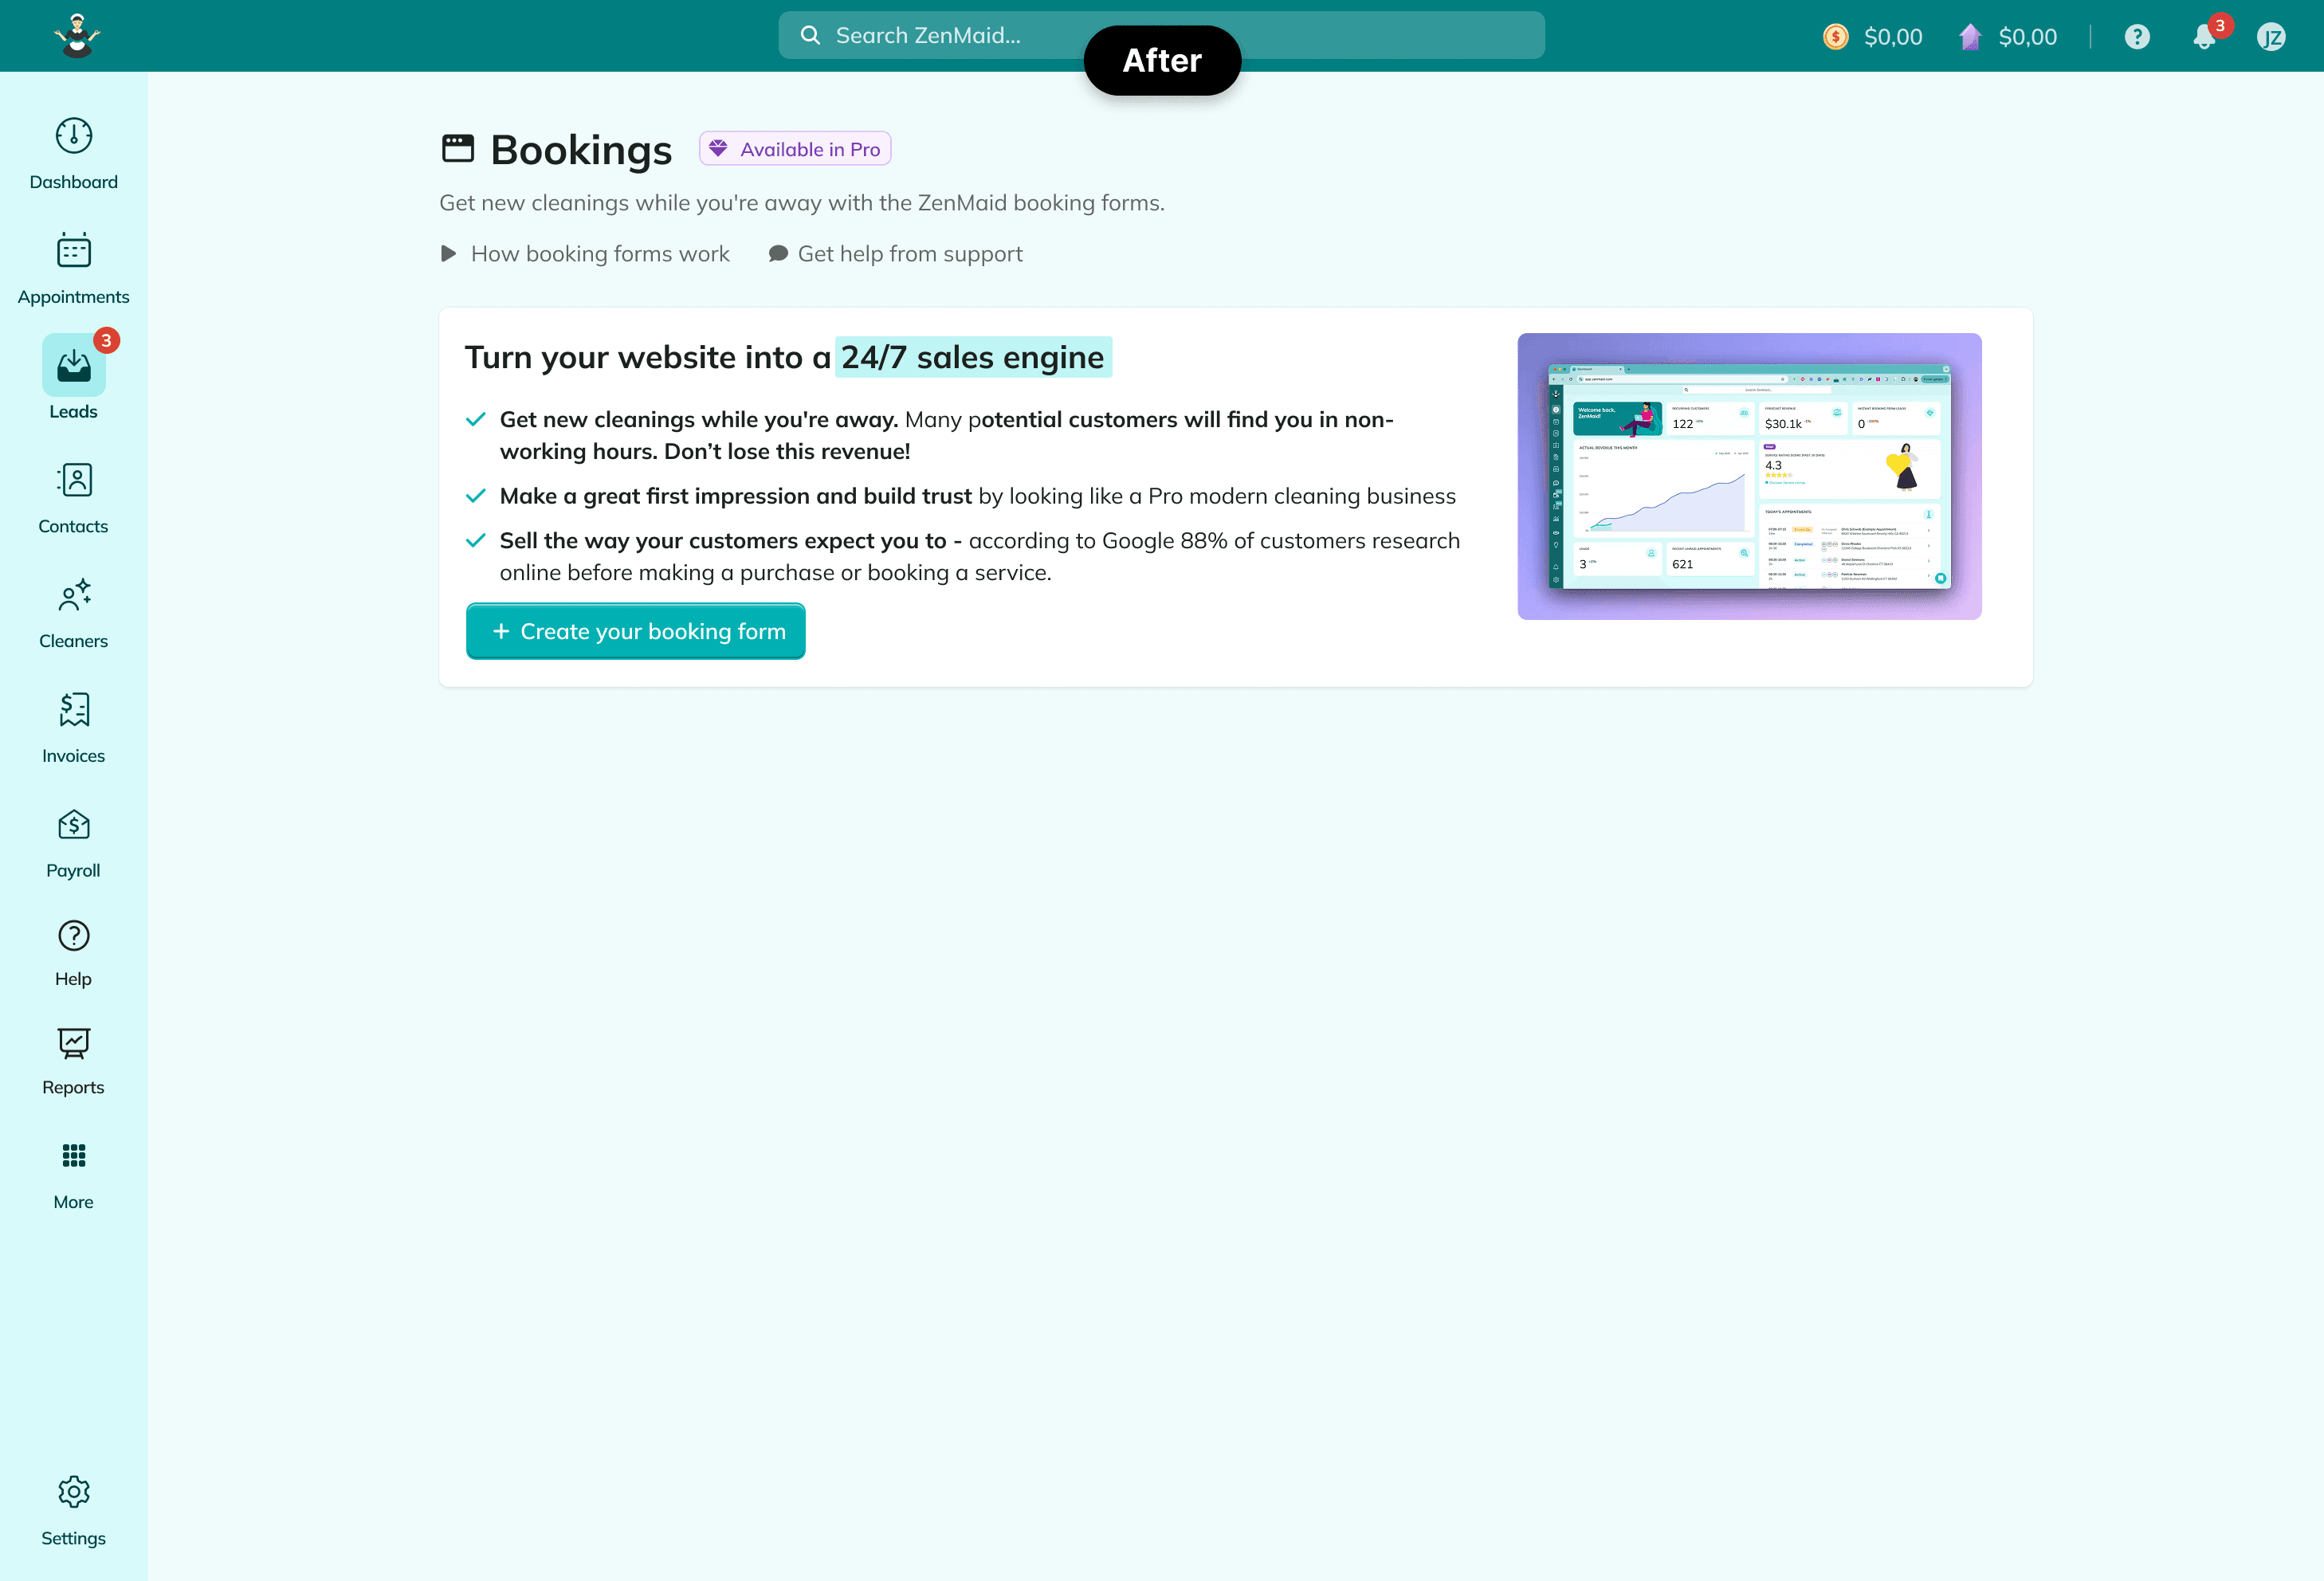Click the Available in Pro badge
Screen dimensions: 2324x1581
coord(795,149)
